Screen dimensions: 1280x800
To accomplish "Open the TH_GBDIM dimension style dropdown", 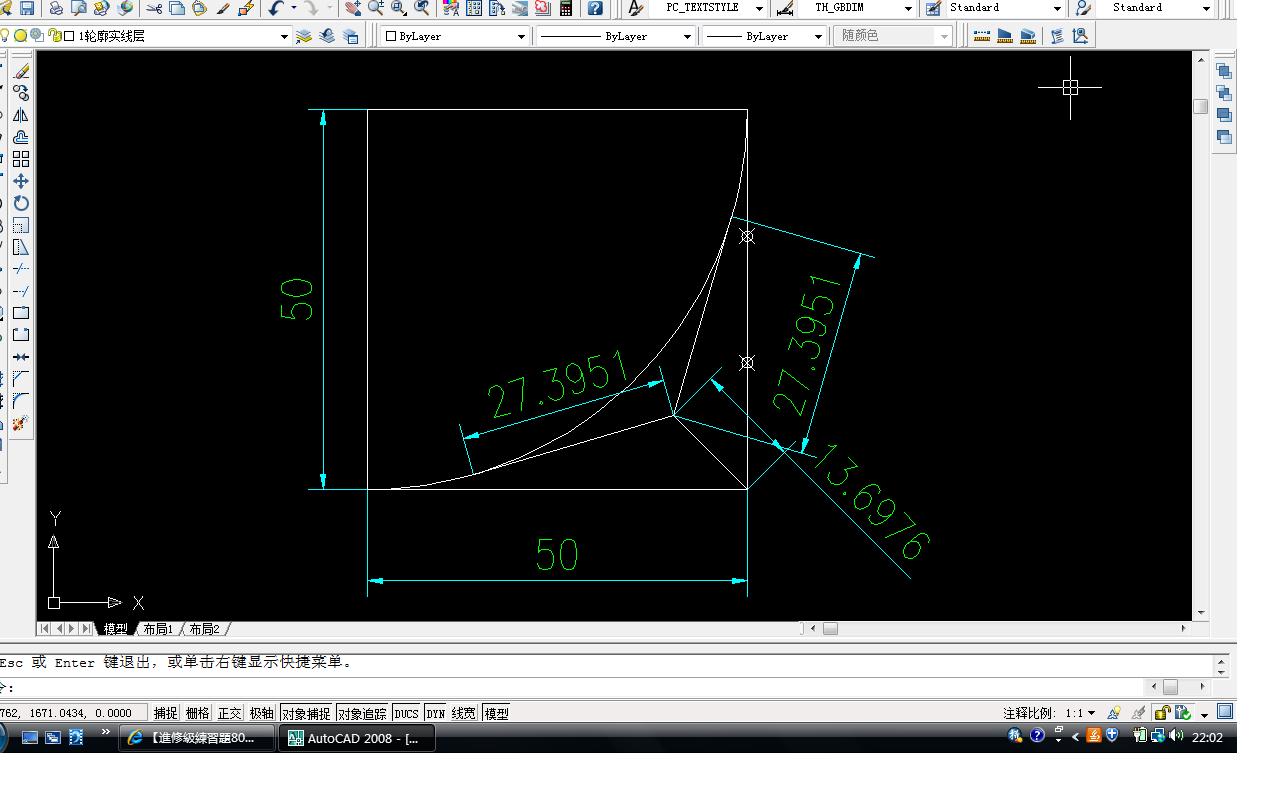I will [x=908, y=8].
